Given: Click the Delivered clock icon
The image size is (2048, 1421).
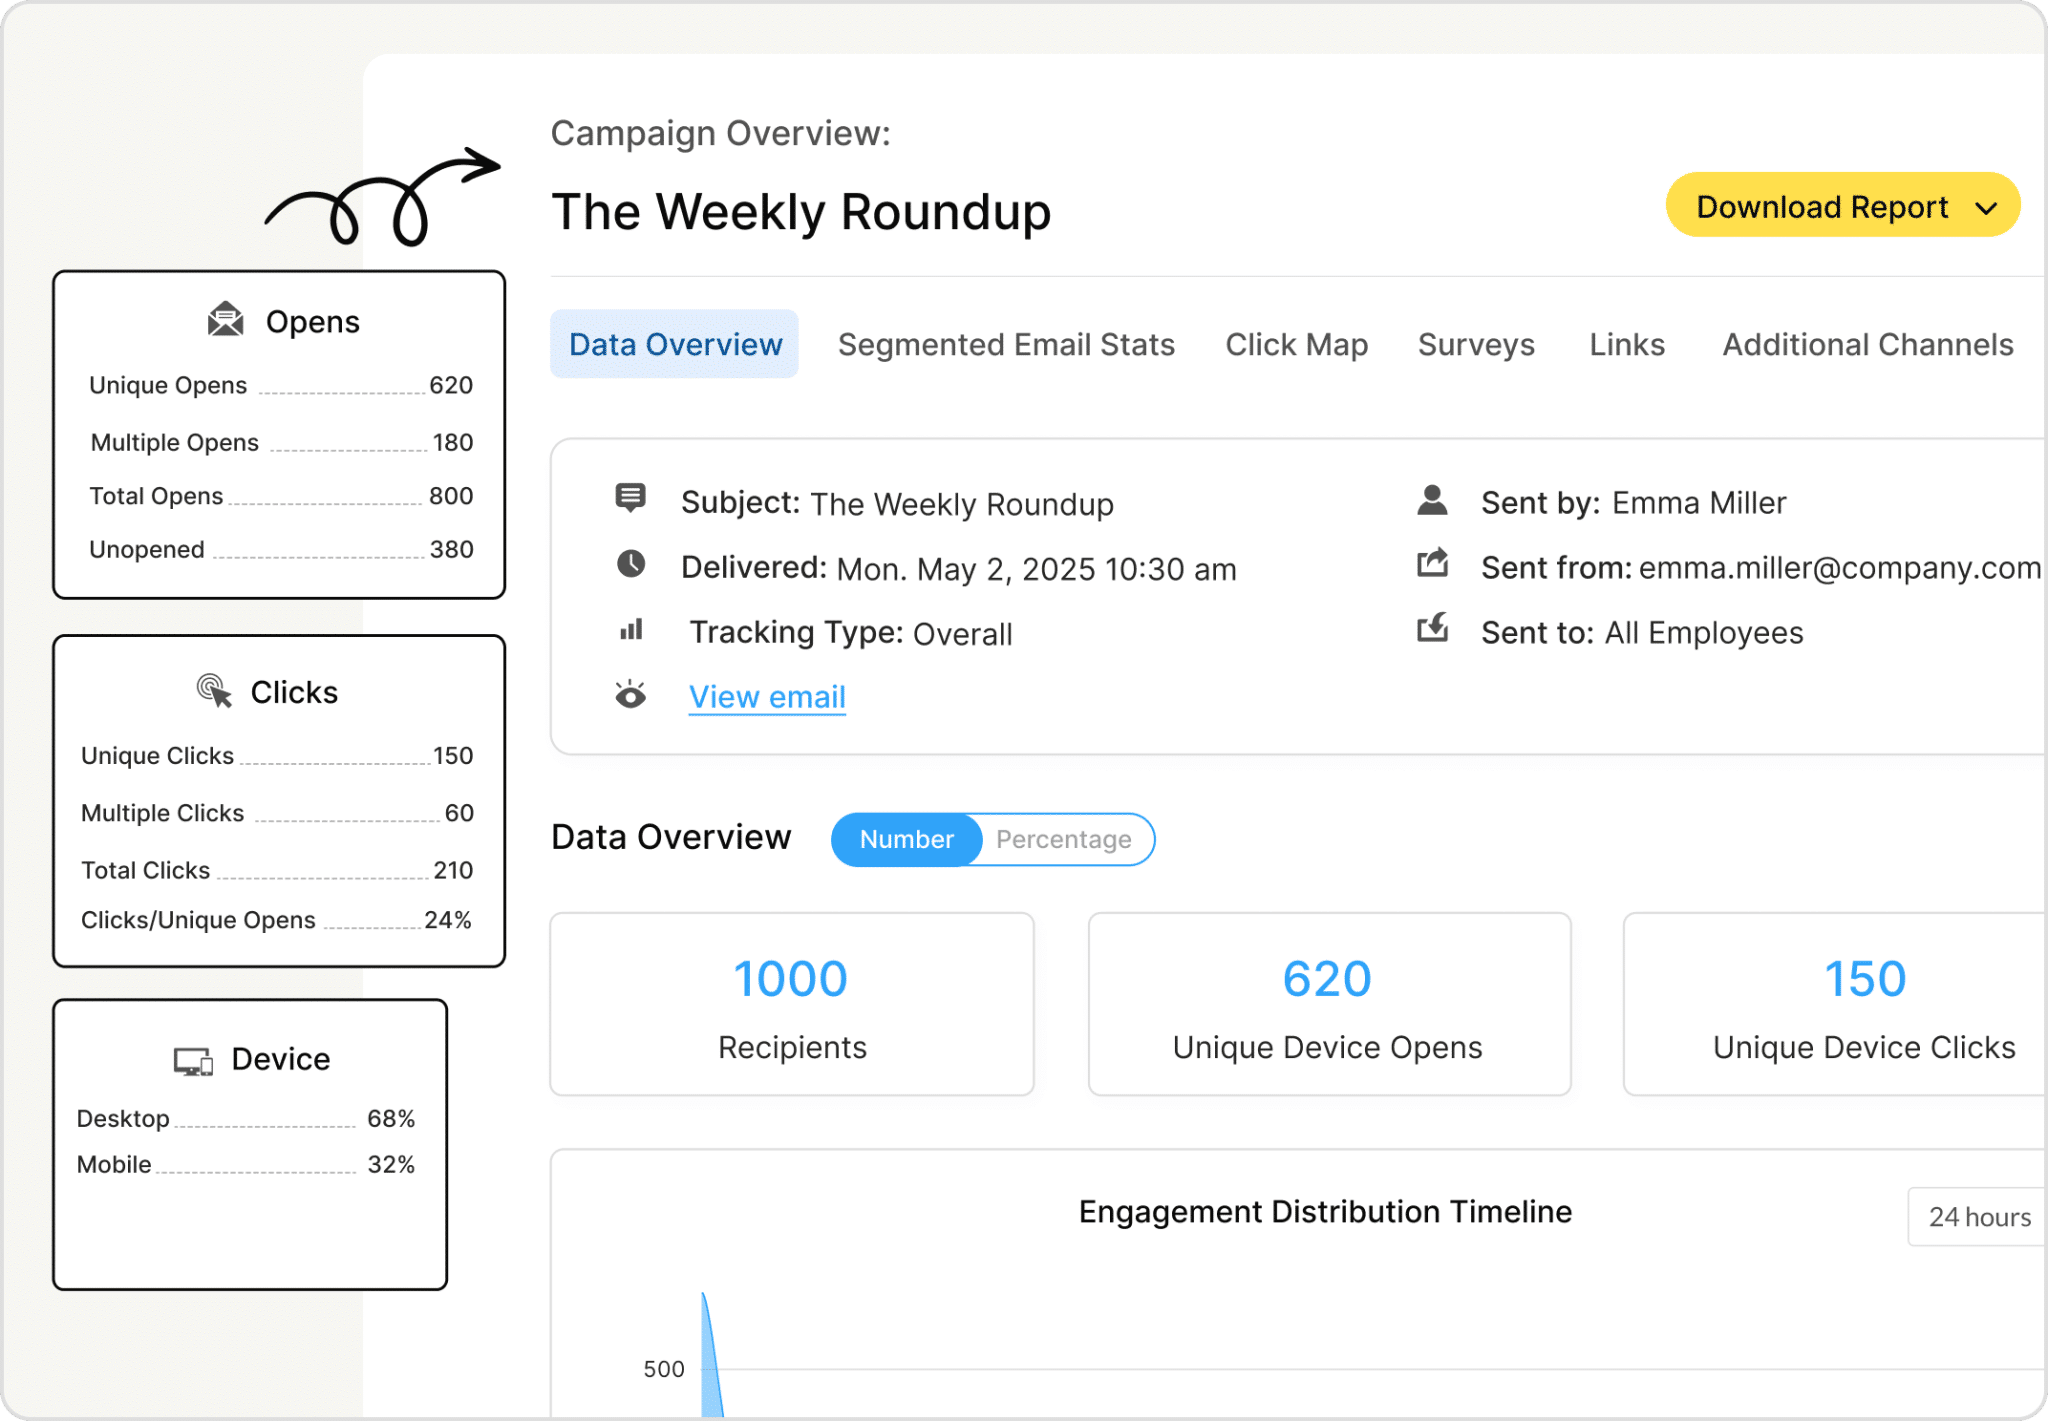Looking at the screenshot, I should click(x=630, y=565).
